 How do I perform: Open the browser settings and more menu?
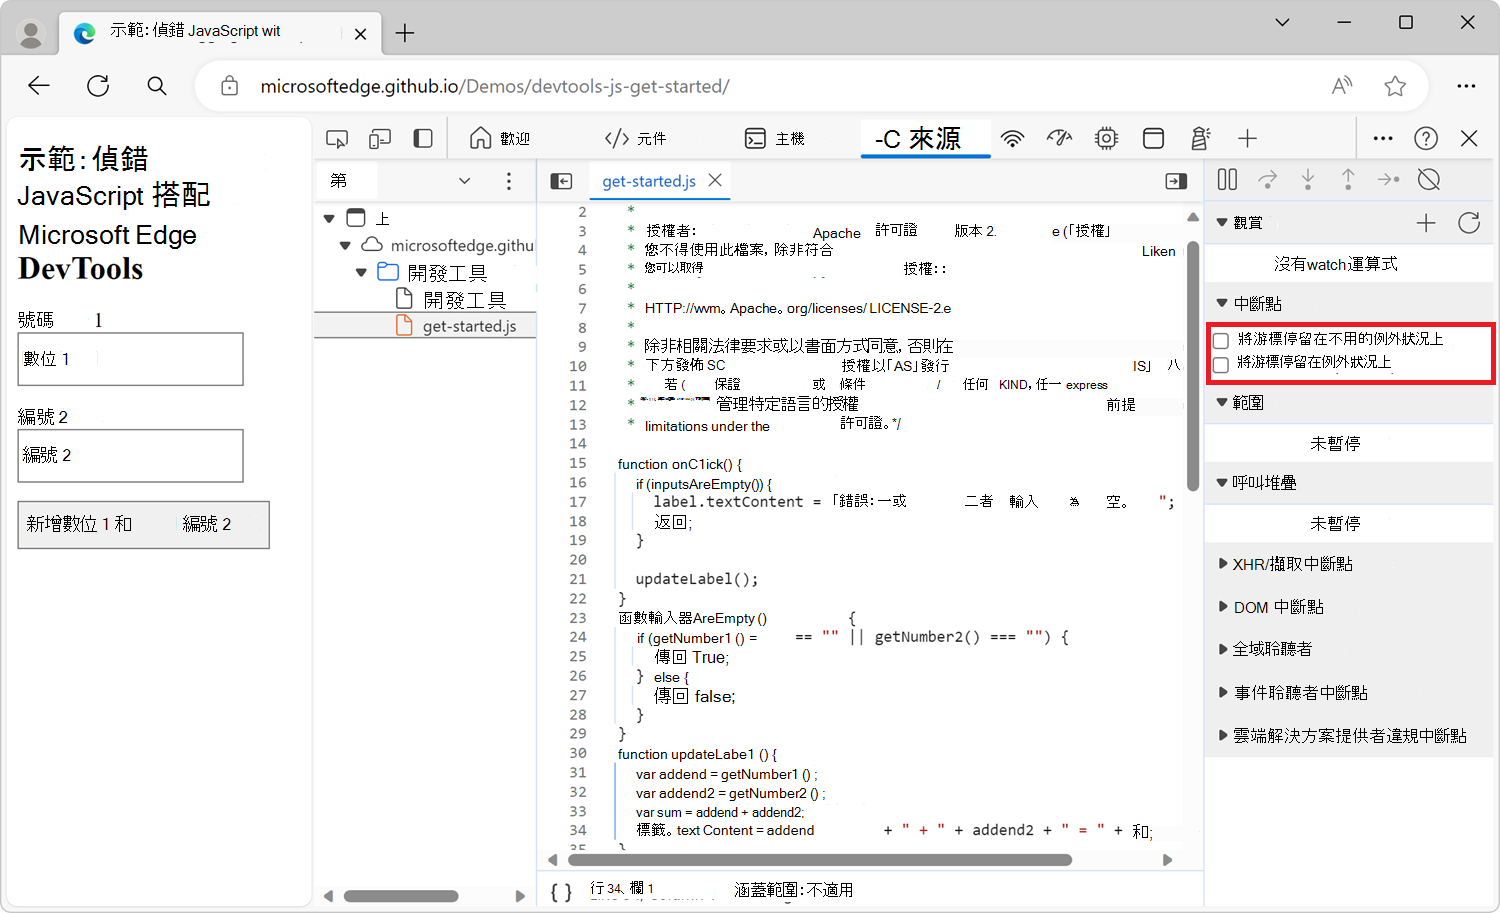point(1466,86)
